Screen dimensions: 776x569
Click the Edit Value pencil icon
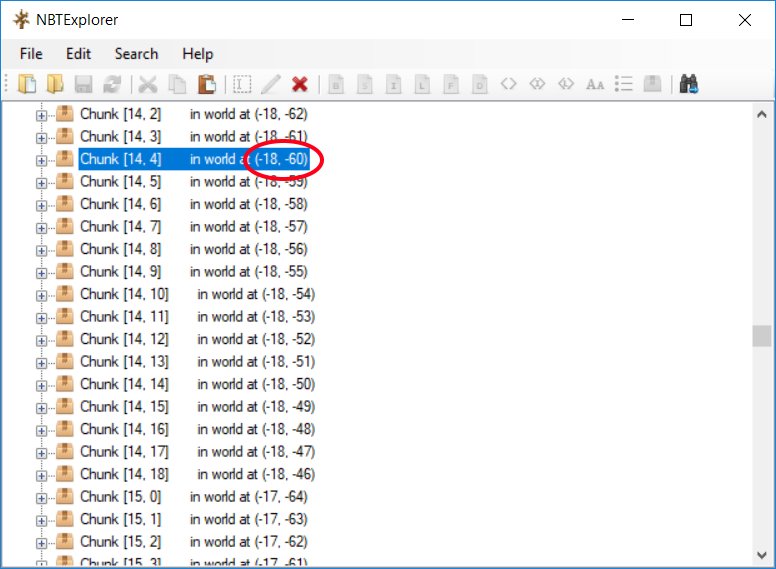(x=271, y=84)
